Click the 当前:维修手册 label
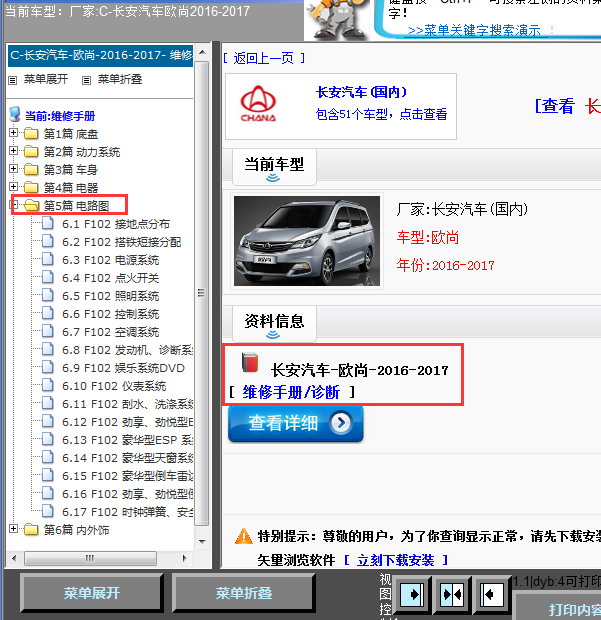601x620 pixels. [60, 116]
